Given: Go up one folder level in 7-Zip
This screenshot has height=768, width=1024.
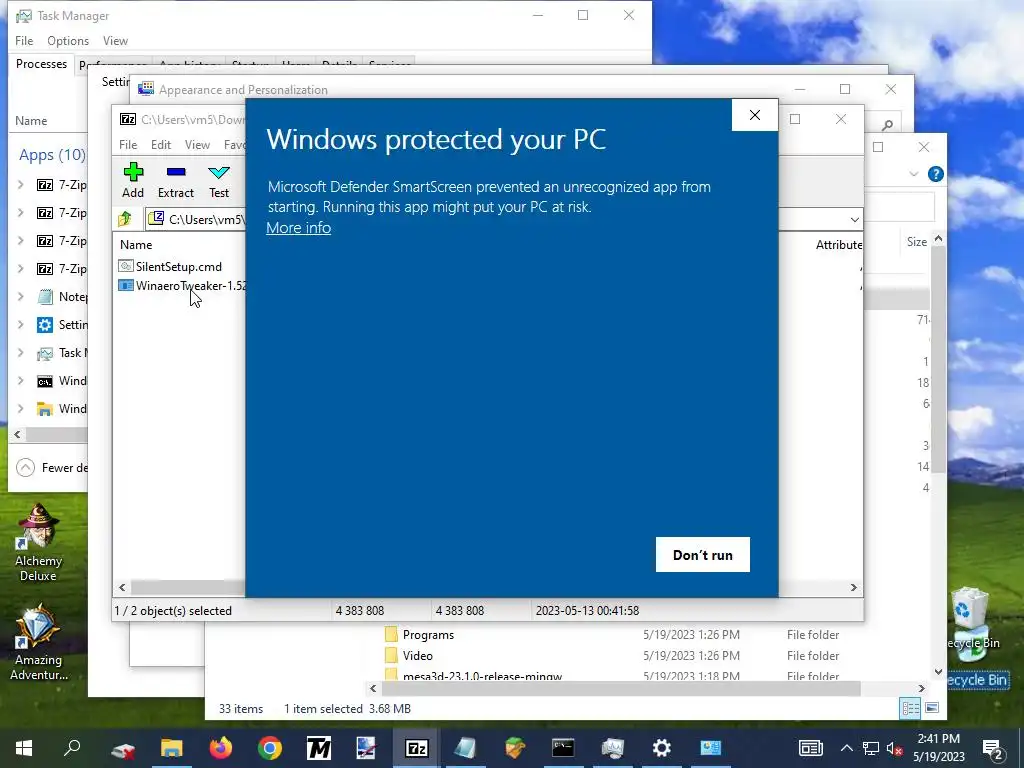Looking at the screenshot, I should tap(125, 219).
